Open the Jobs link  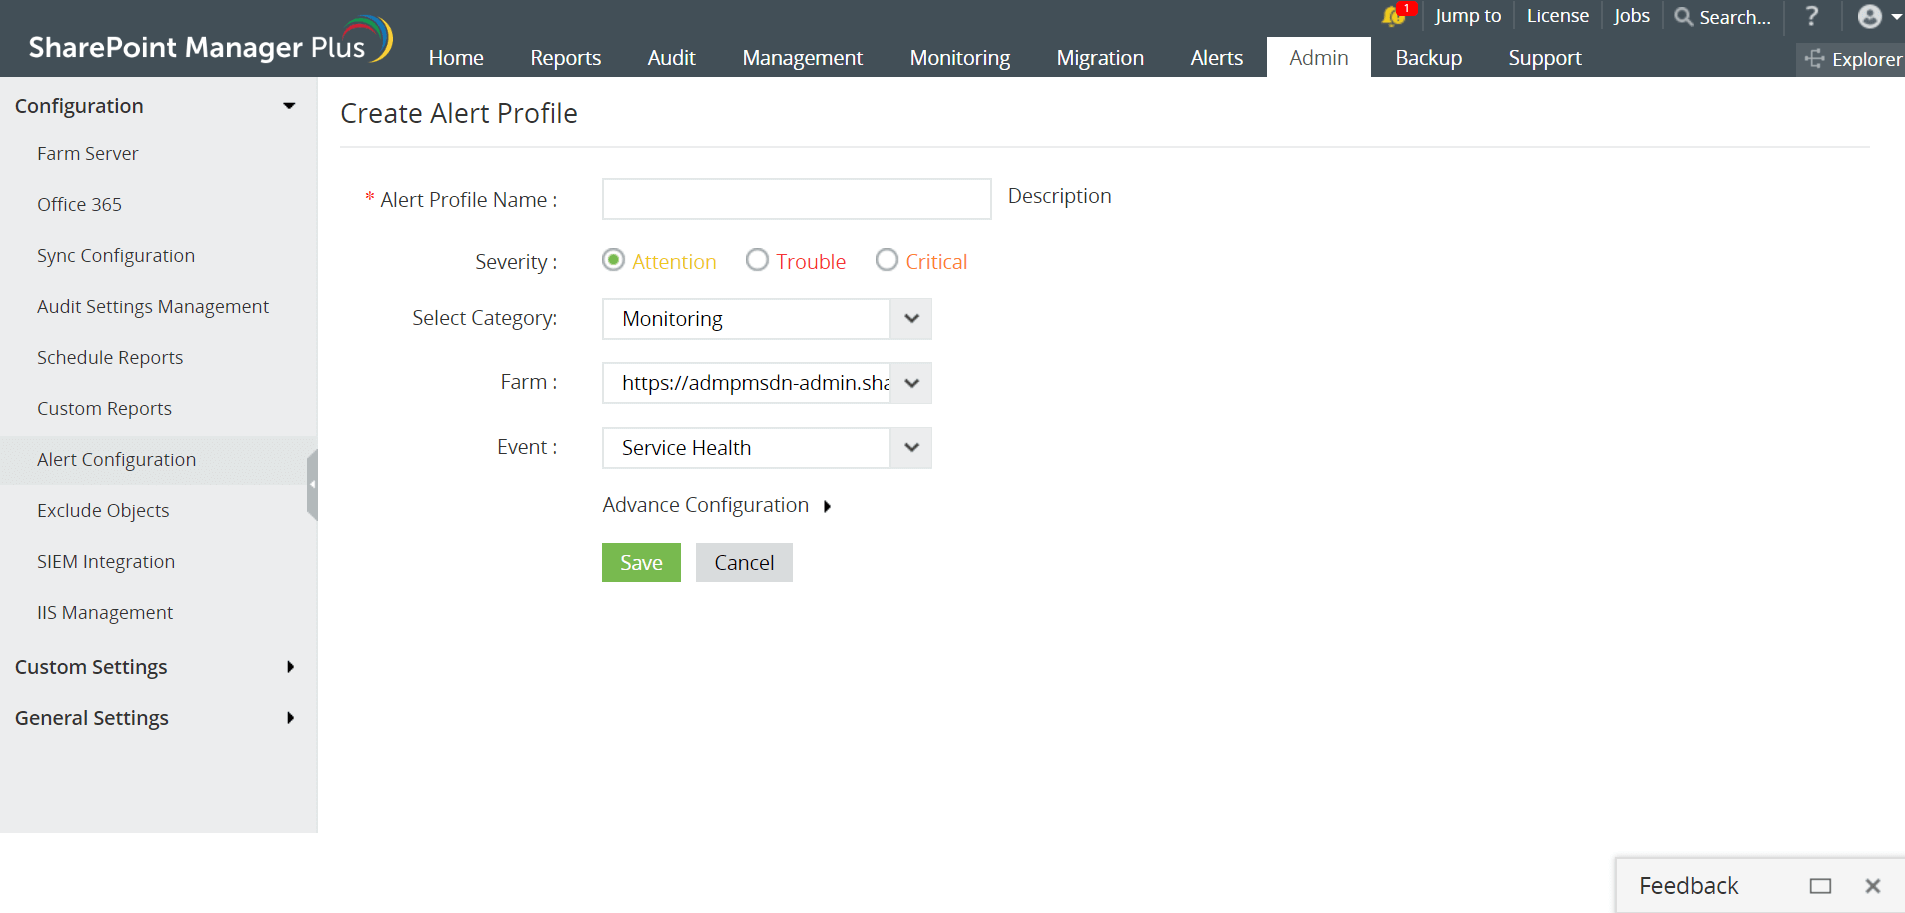[1632, 16]
